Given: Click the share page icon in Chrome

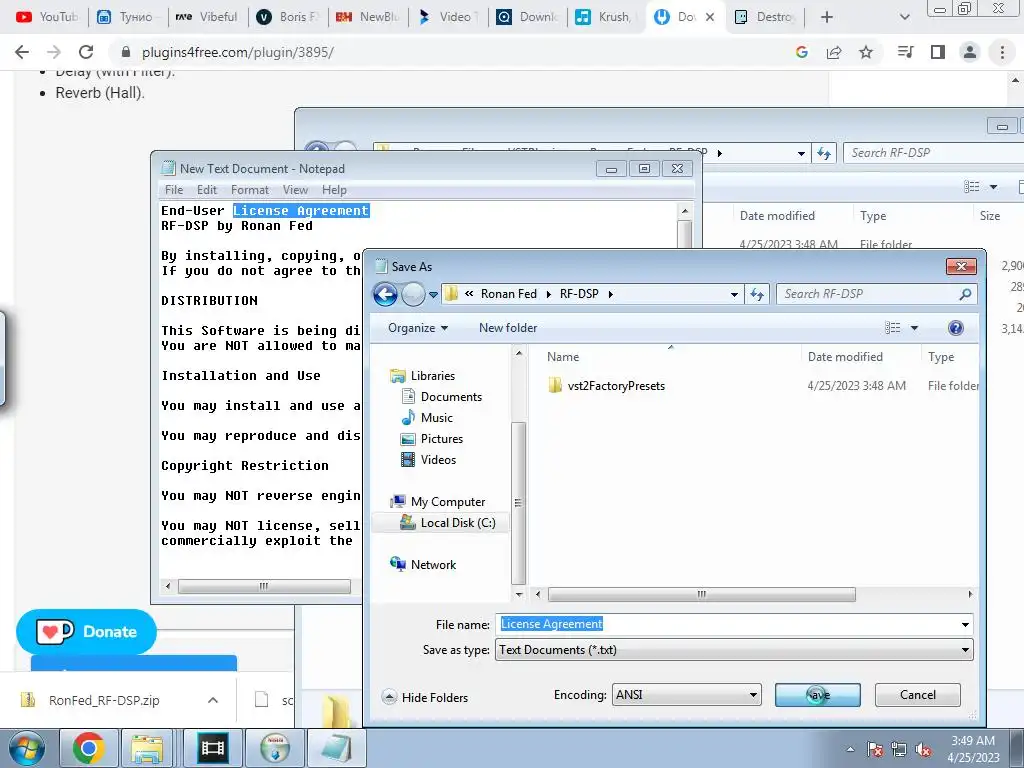Looking at the screenshot, I should click(x=834, y=52).
